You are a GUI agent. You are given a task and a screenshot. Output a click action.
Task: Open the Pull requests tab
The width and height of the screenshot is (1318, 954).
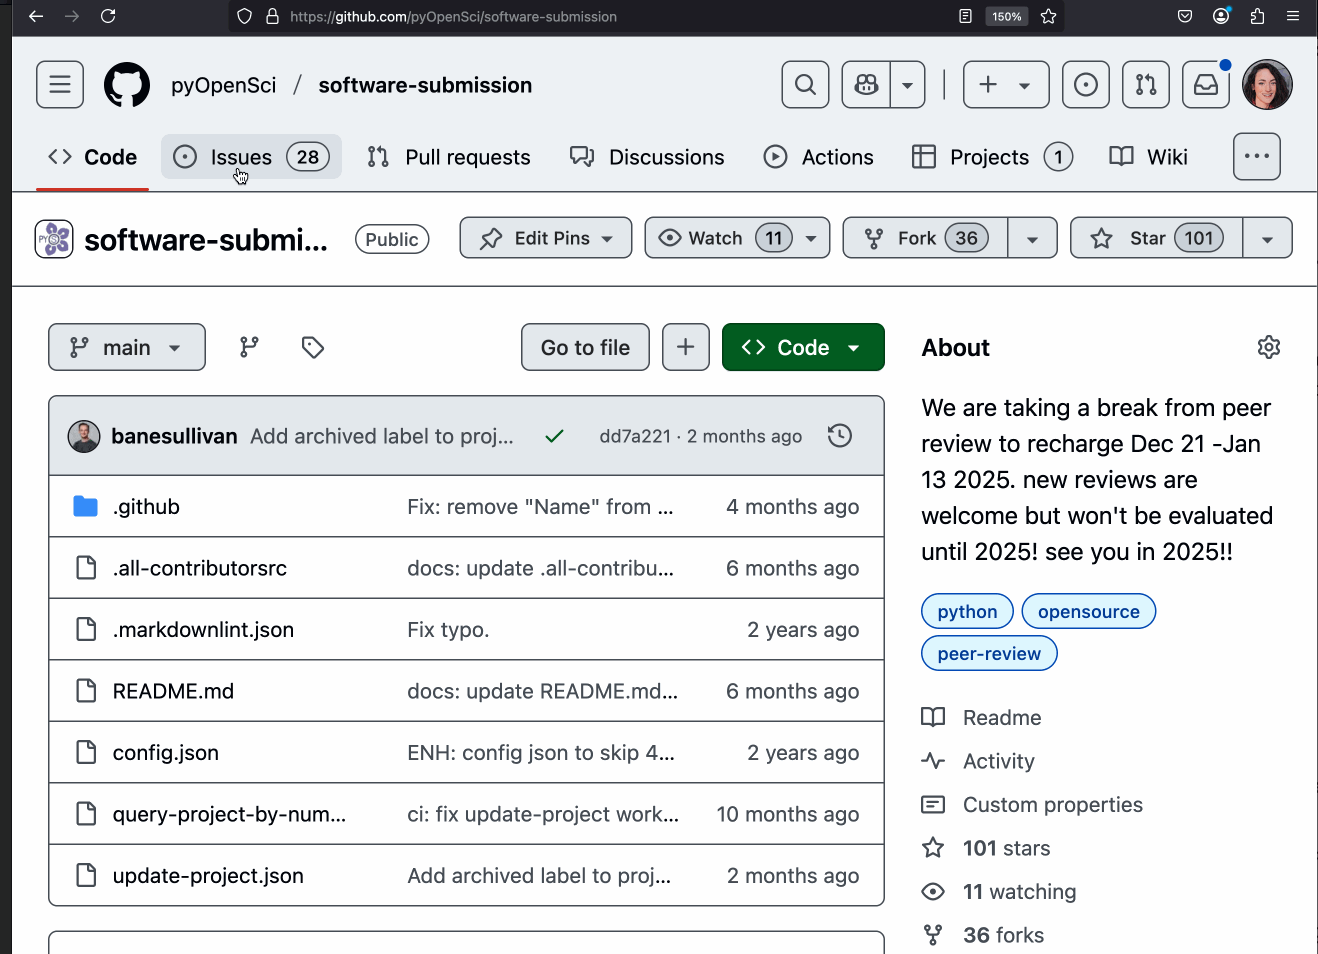[449, 157]
